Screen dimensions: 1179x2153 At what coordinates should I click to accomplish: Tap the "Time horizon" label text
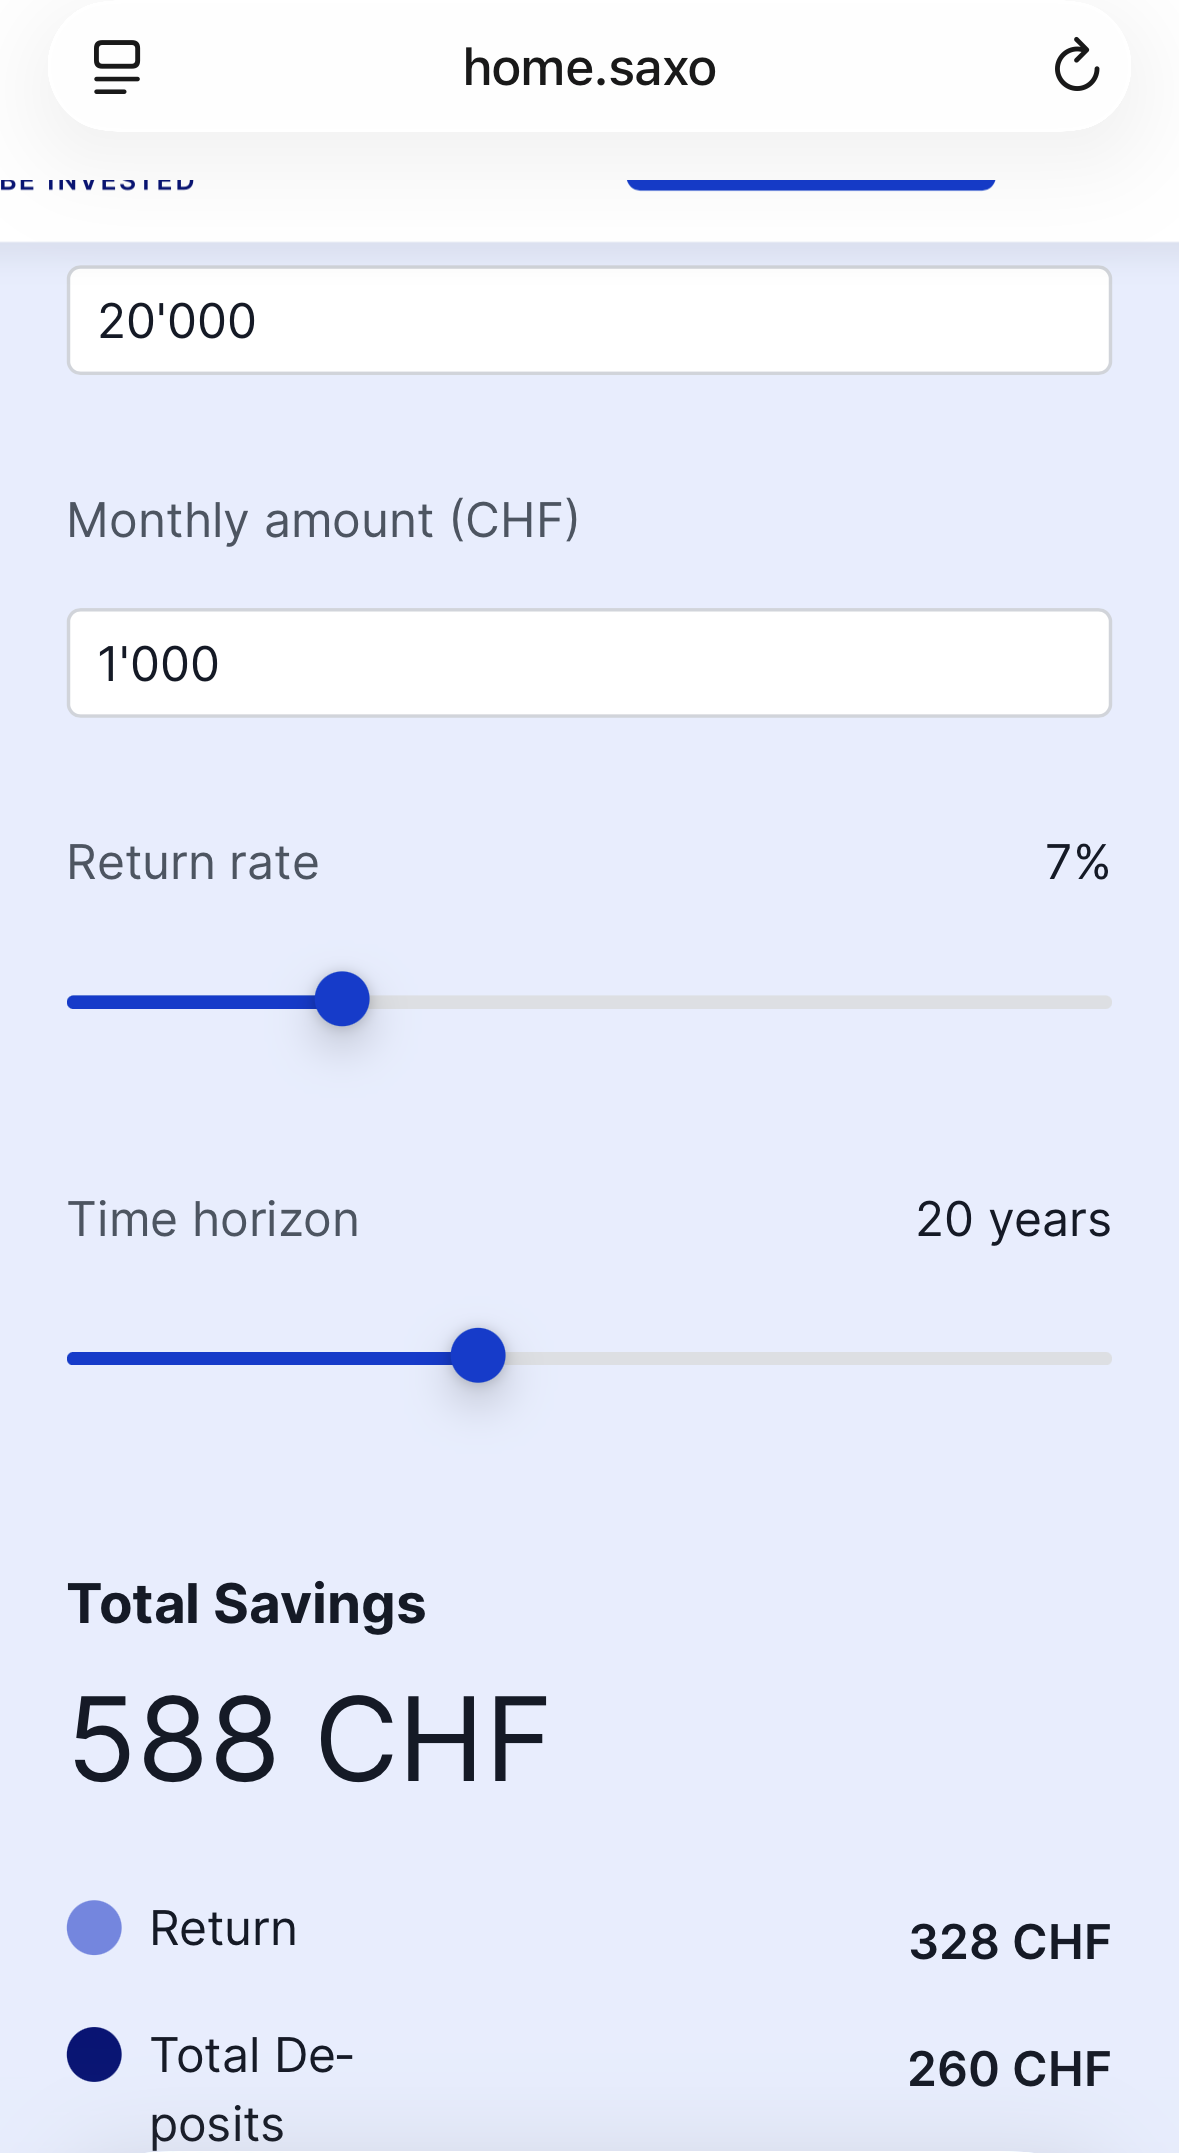(213, 1220)
